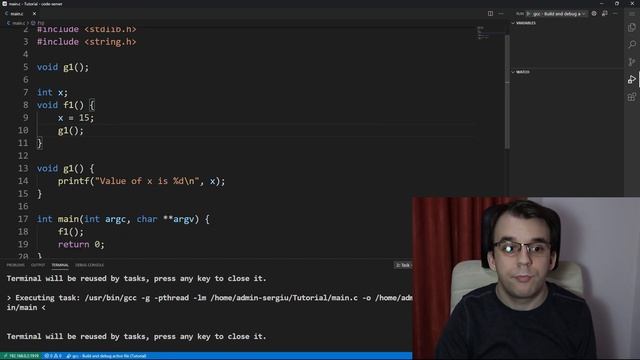Click the first 'Terminal will be reused' line
The image size is (640, 360).
tap(136, 278)
